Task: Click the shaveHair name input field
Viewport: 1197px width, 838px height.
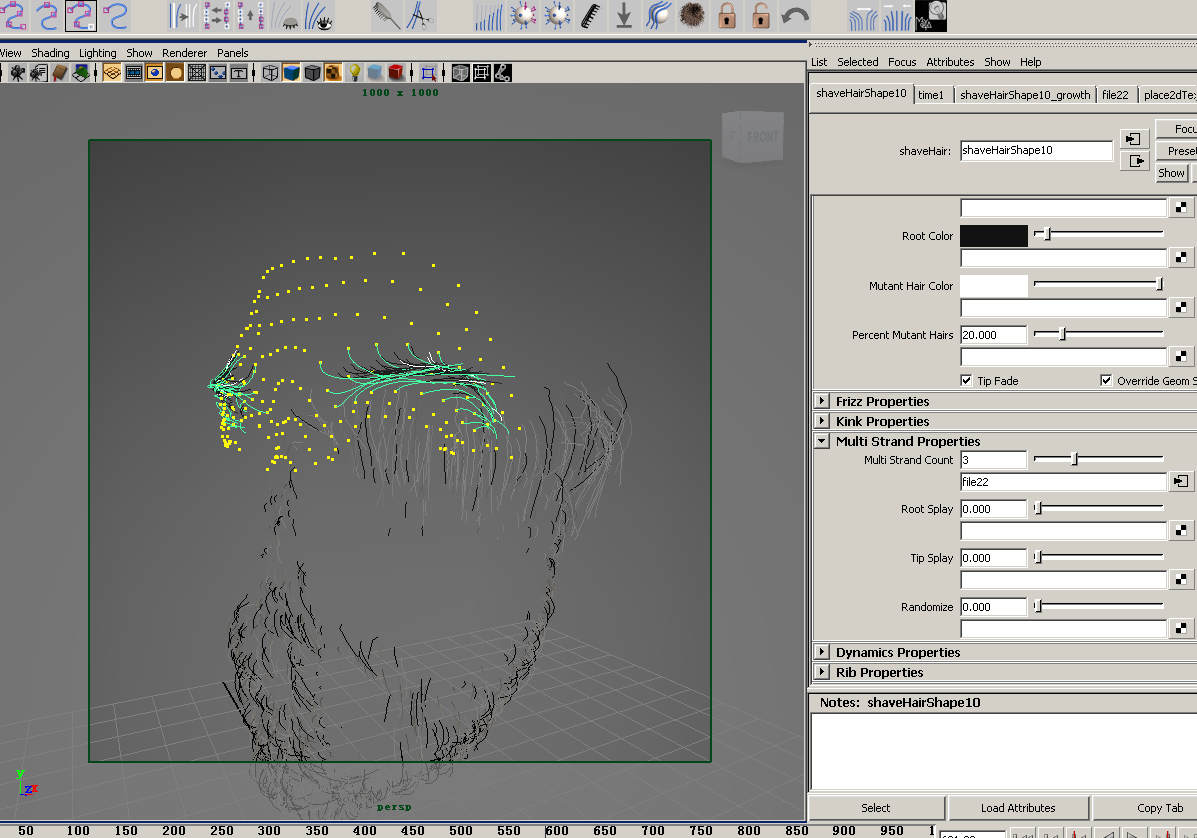Action: [x=1036, y=150]
